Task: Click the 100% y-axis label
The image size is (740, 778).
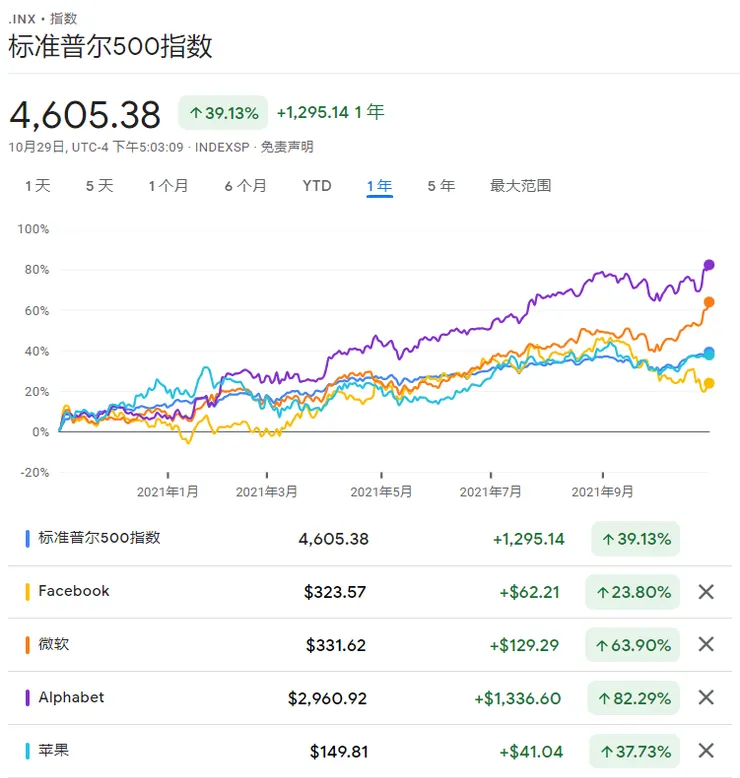Action: [x=33, y=229]
